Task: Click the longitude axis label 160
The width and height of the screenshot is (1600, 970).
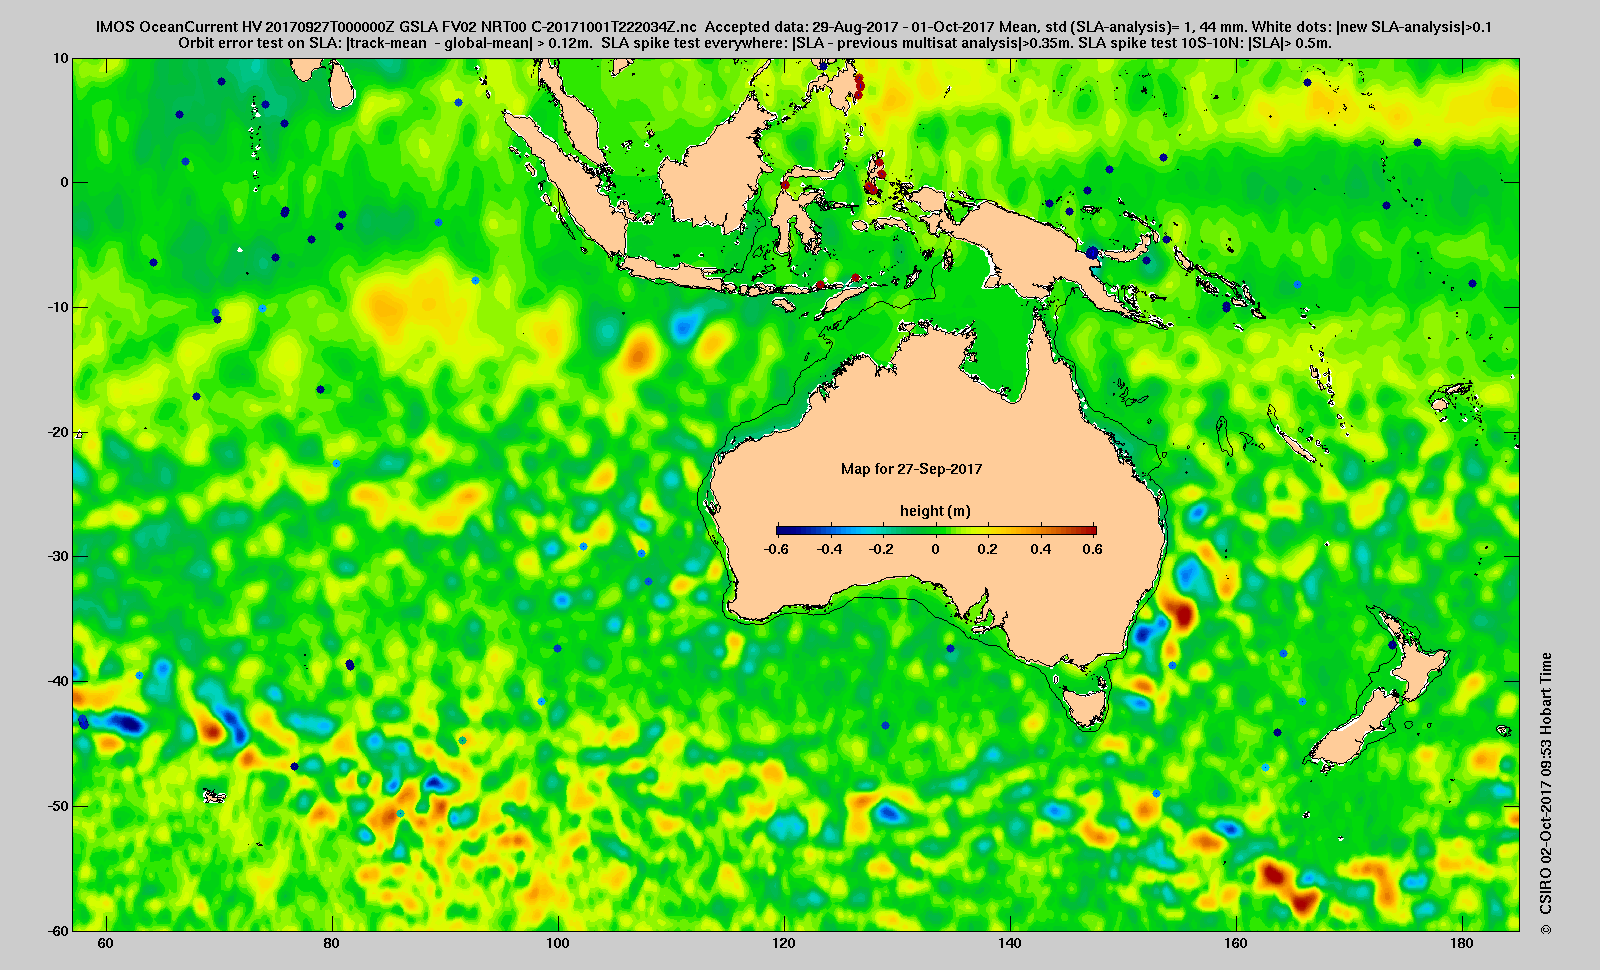Action: tap(1236, 943)
